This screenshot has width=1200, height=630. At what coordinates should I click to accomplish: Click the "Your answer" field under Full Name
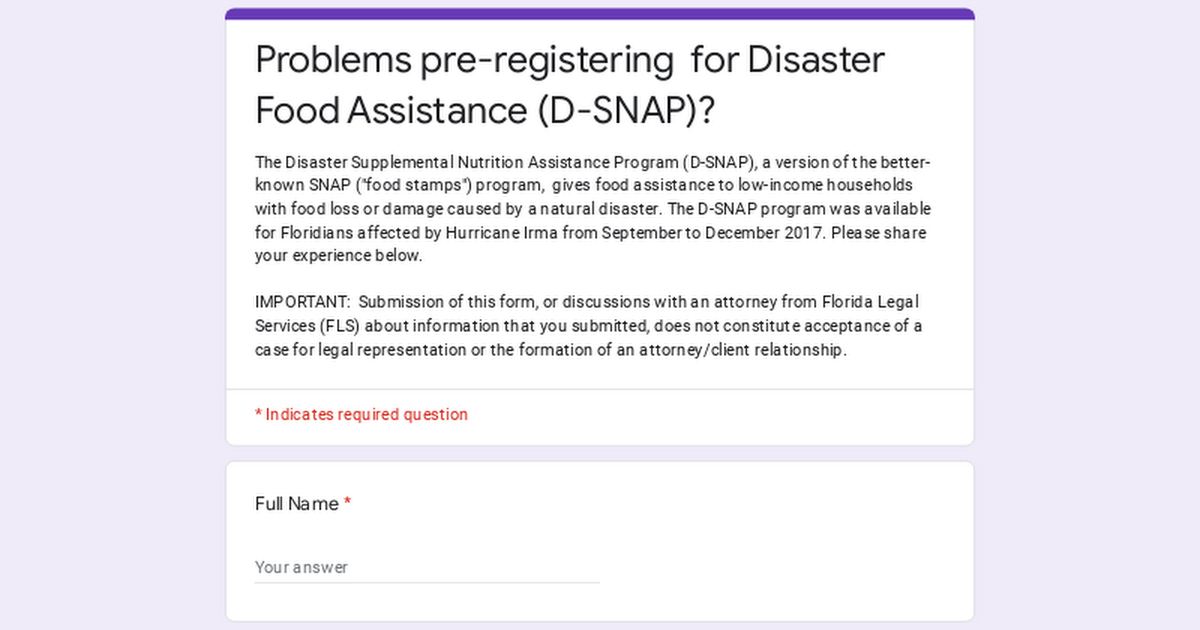pyautogui.click(x=427, y=567)
